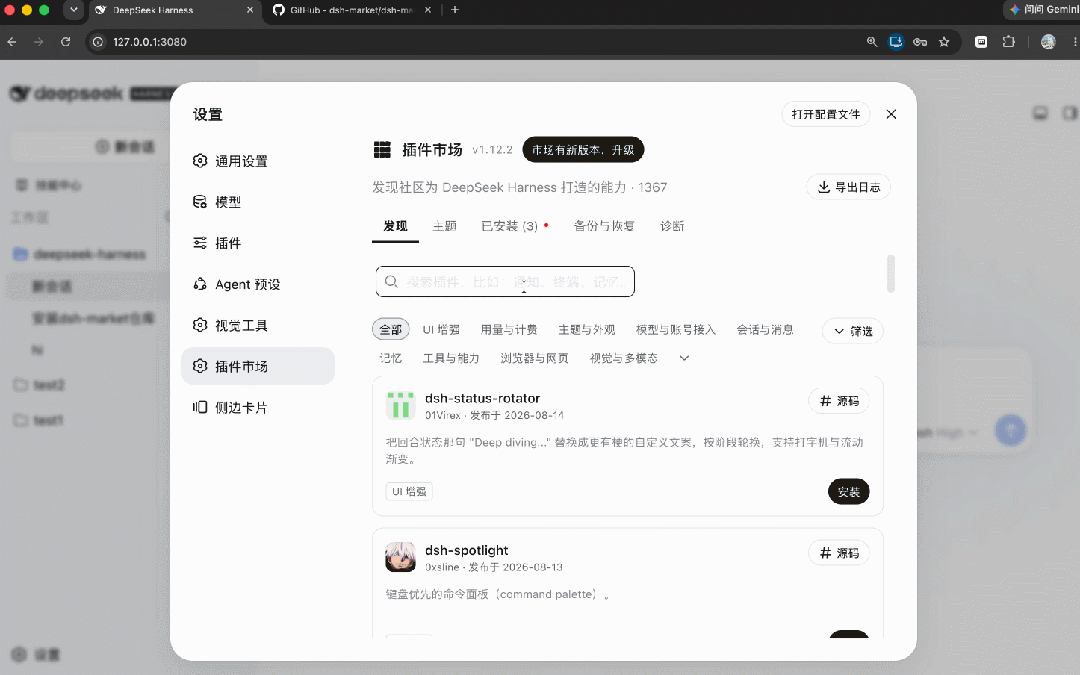The width and height of the screenshot is (1080, 675).
Task: Select 插件市场 in the settings sidebar
Action: 258,366
